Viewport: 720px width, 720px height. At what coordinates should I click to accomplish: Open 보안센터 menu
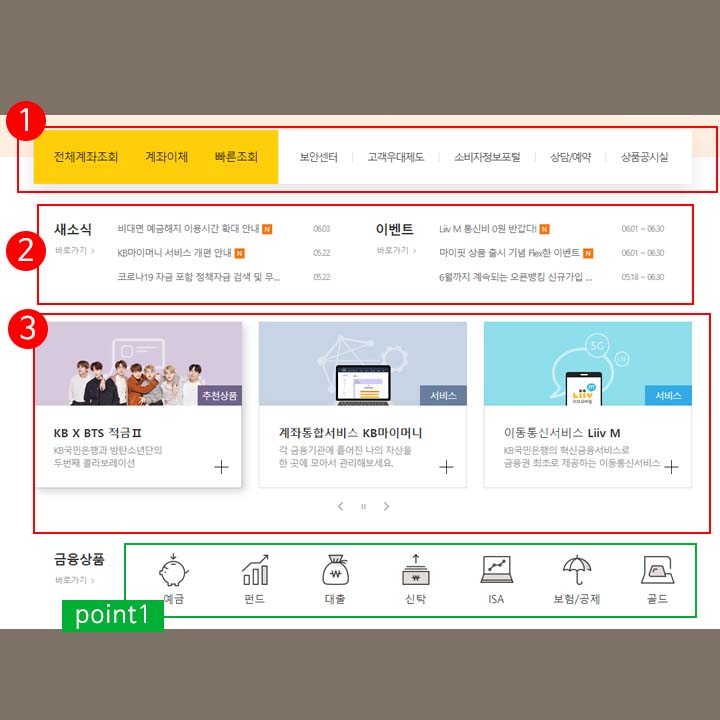(319, 158)
